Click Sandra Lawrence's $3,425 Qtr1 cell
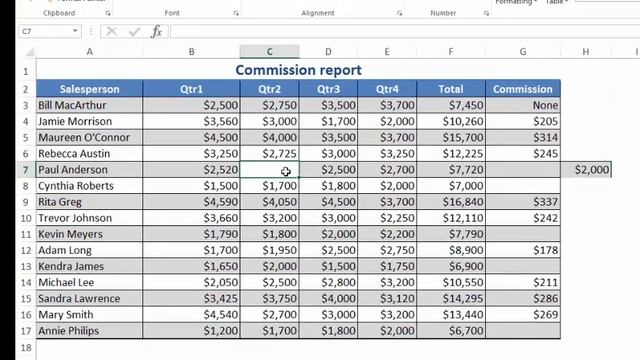The width and height of the screenshot is (640, 360). click(191, 298)
